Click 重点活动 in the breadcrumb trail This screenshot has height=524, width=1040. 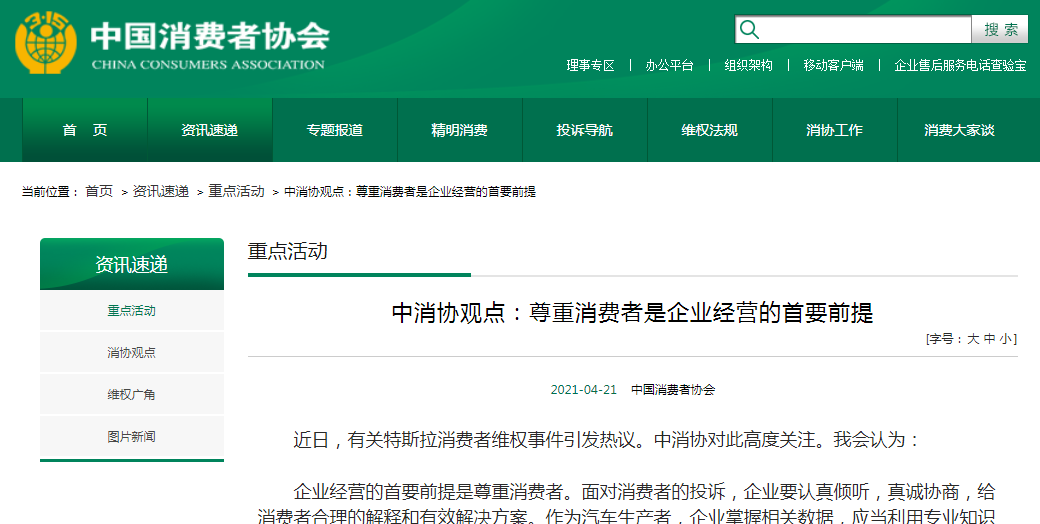(236, 192)
